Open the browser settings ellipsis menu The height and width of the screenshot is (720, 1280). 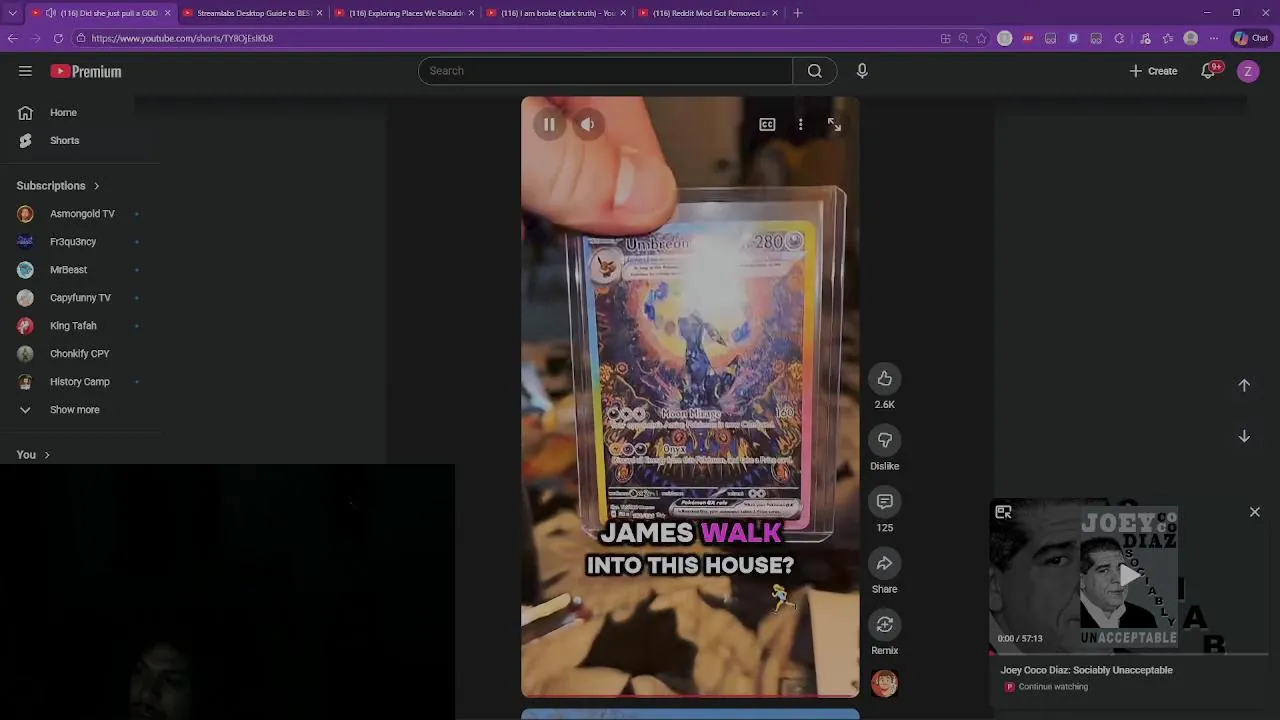[1213, 38]
